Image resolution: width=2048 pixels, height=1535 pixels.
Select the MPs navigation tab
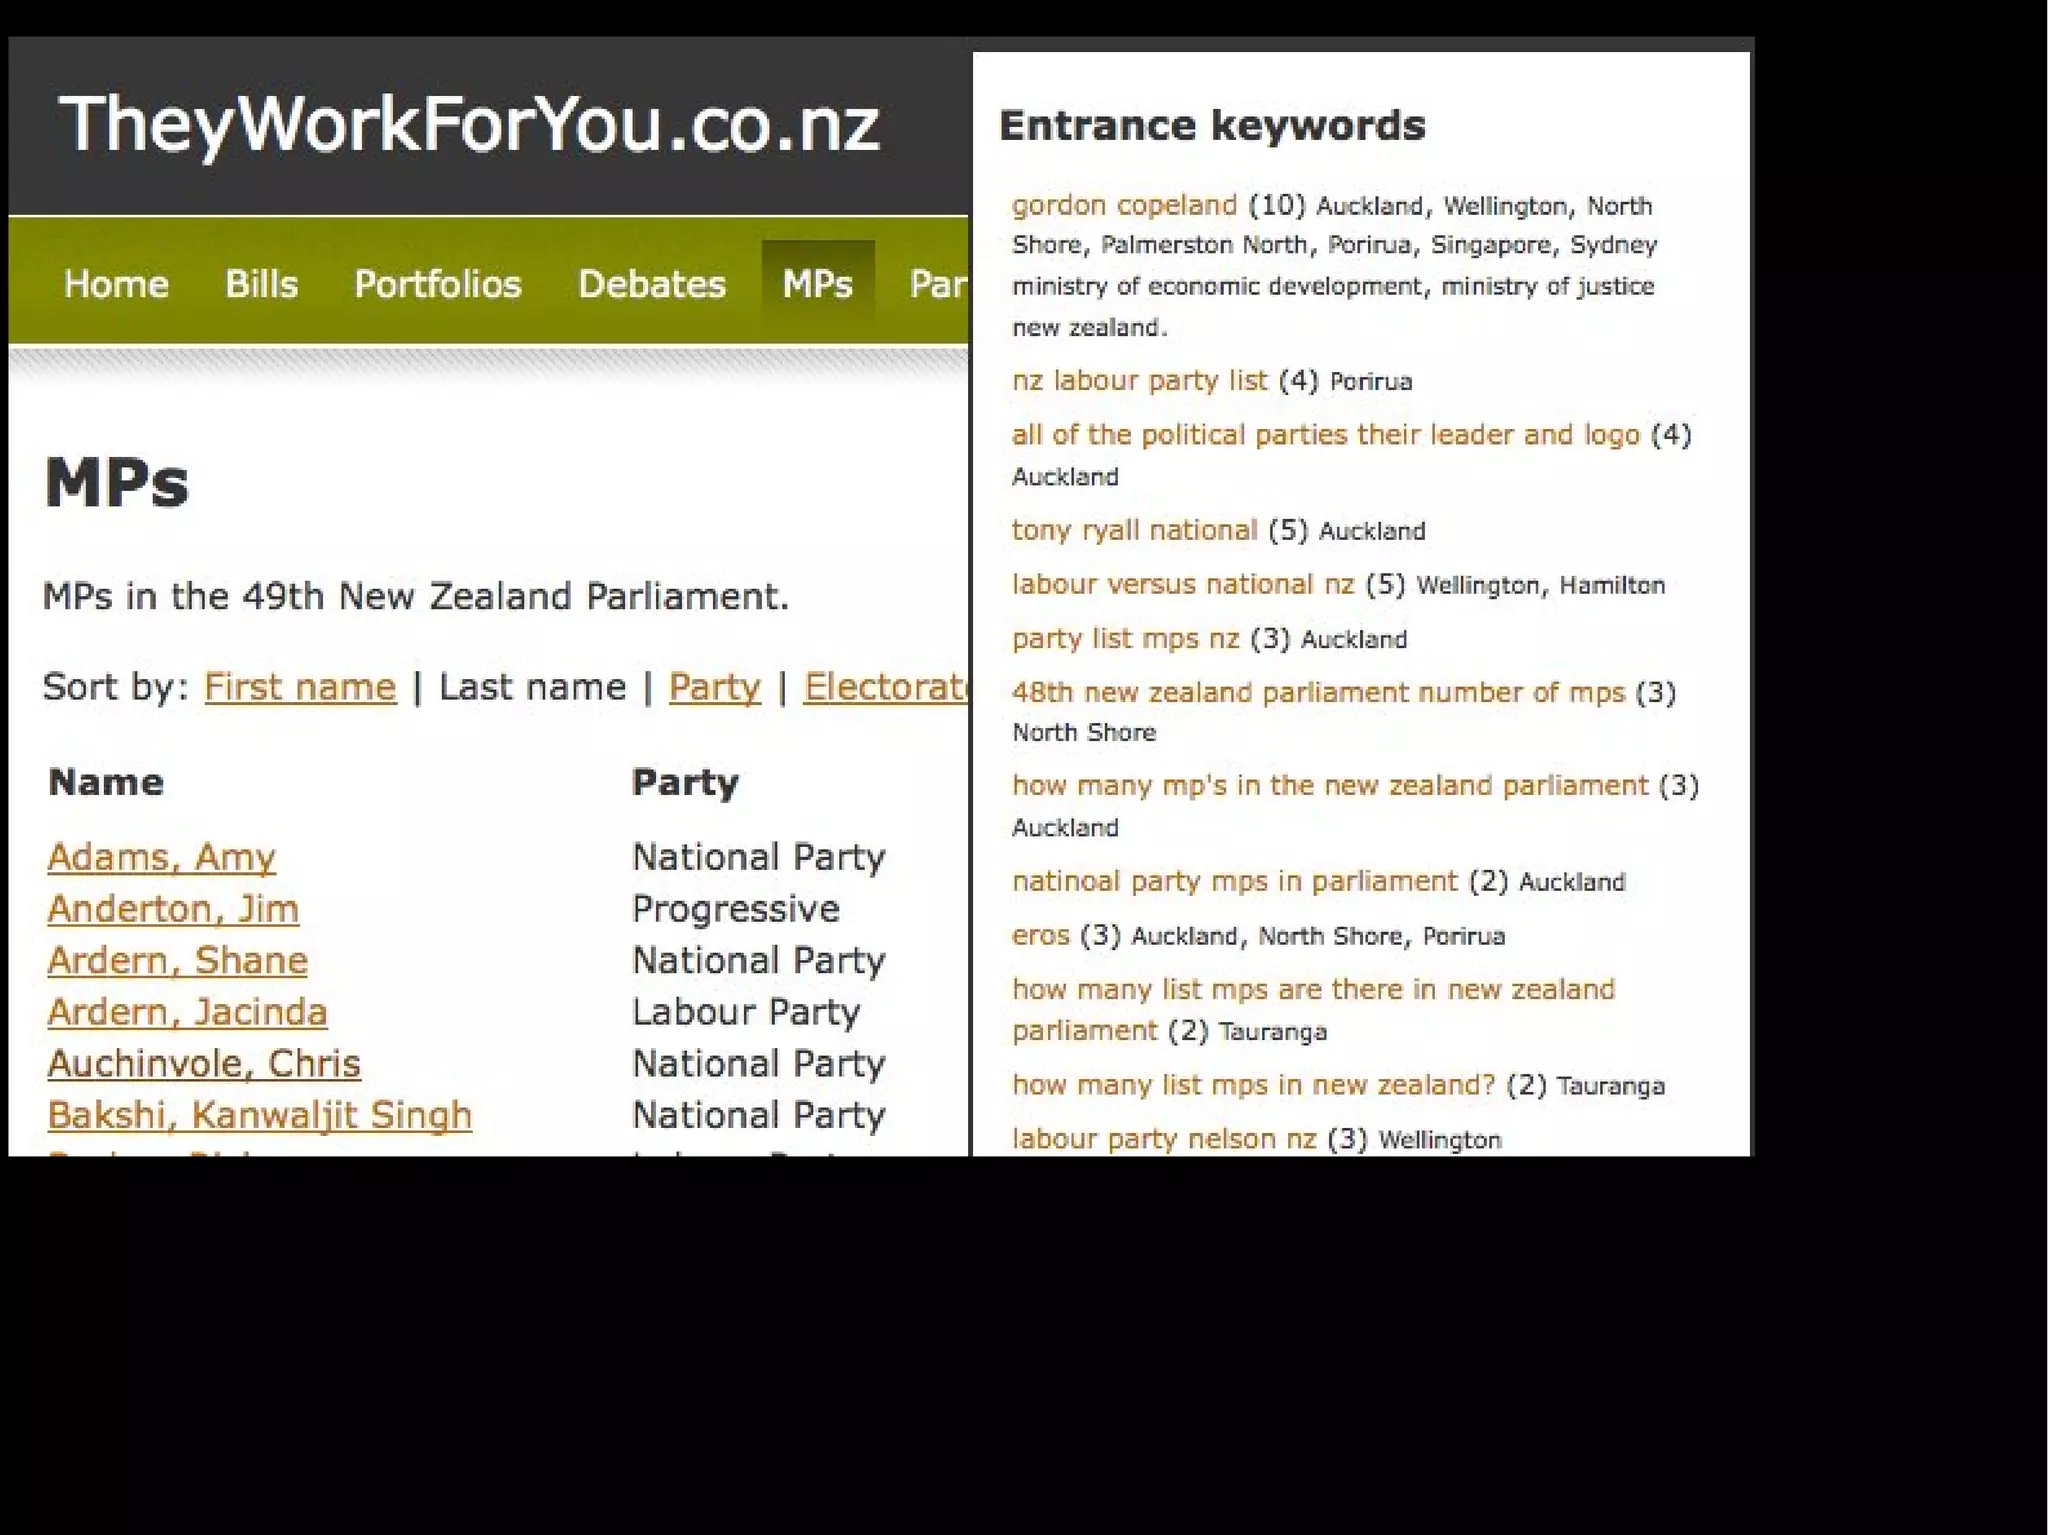tap(817, 285)
